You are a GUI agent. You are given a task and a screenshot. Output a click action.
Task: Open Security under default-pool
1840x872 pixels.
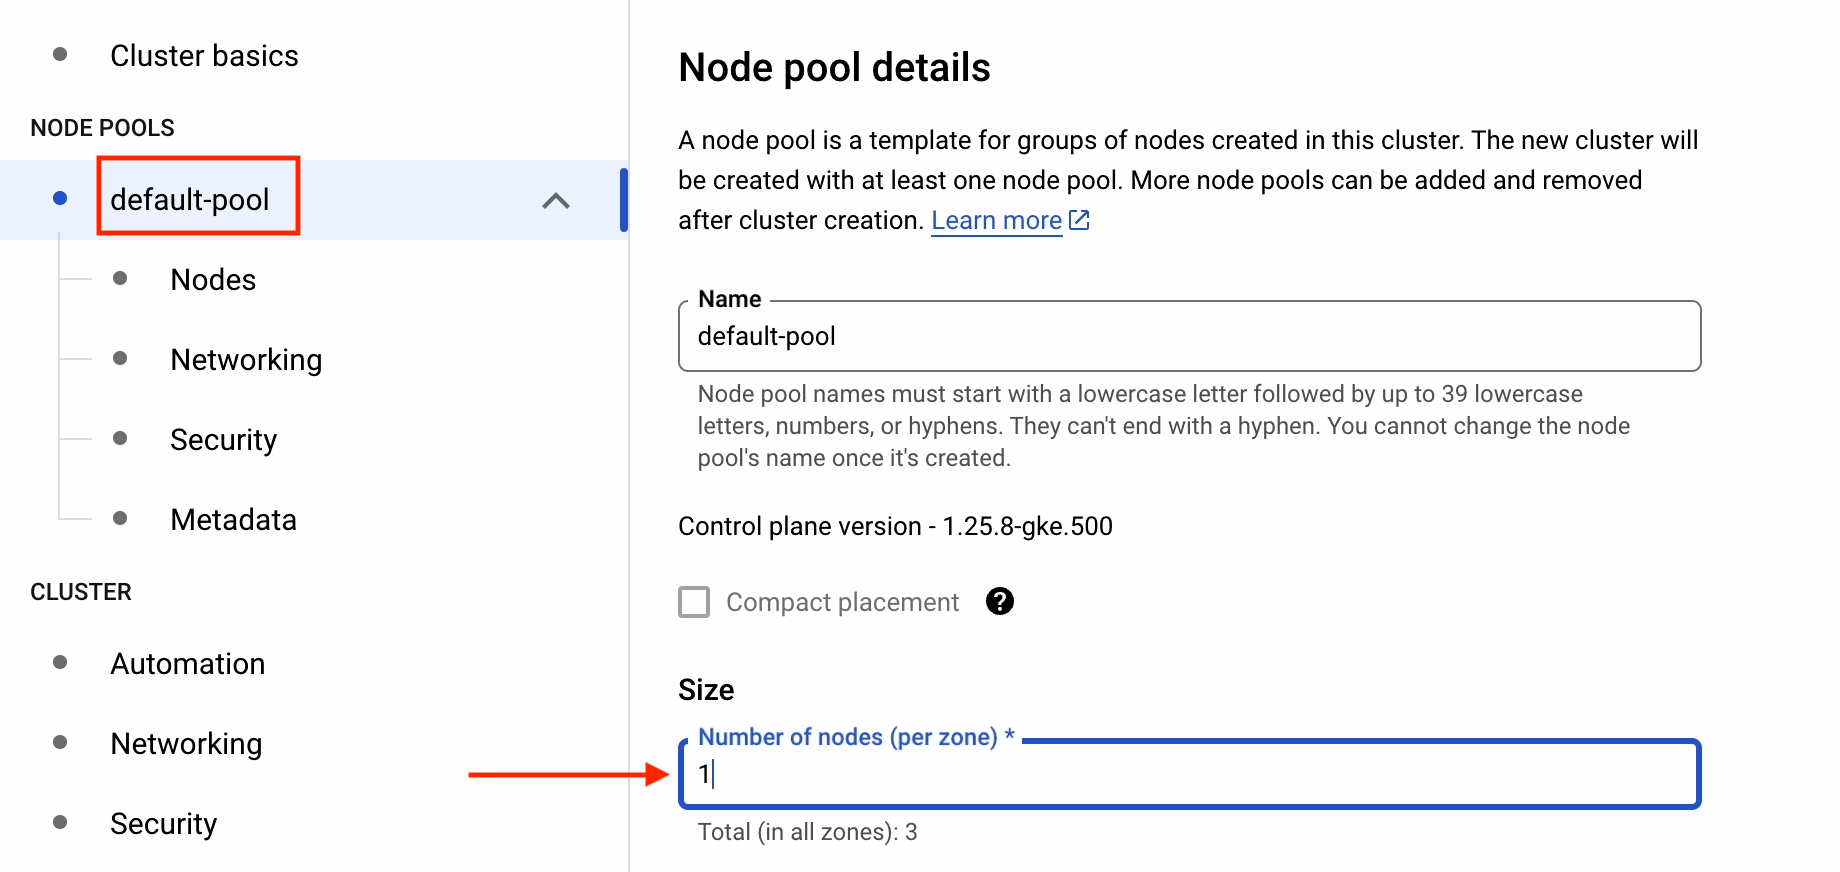point(223,440)
